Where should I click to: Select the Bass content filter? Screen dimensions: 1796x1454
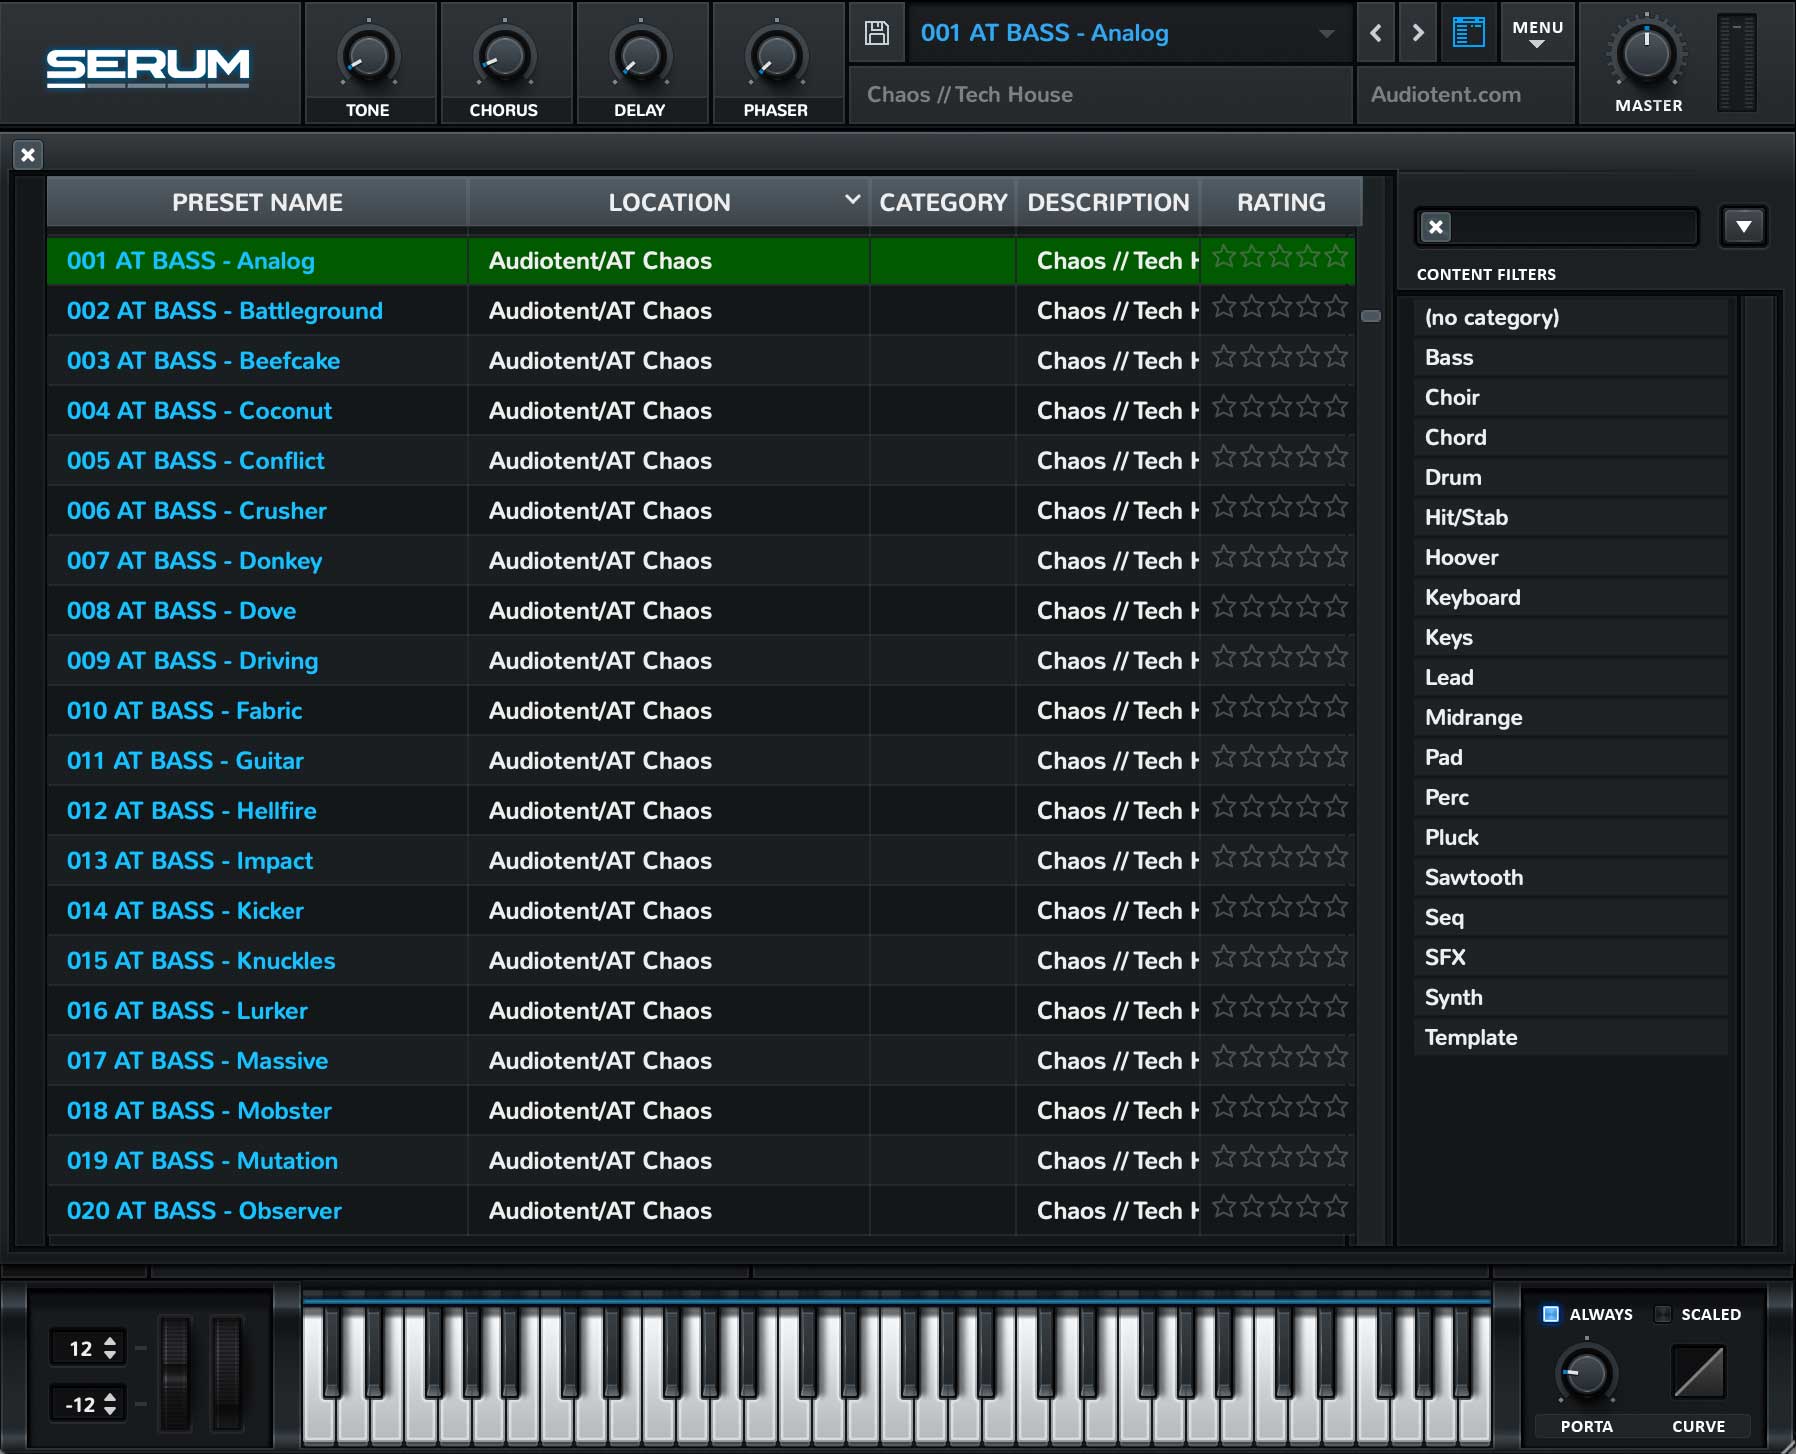(x=1449, y=357)
